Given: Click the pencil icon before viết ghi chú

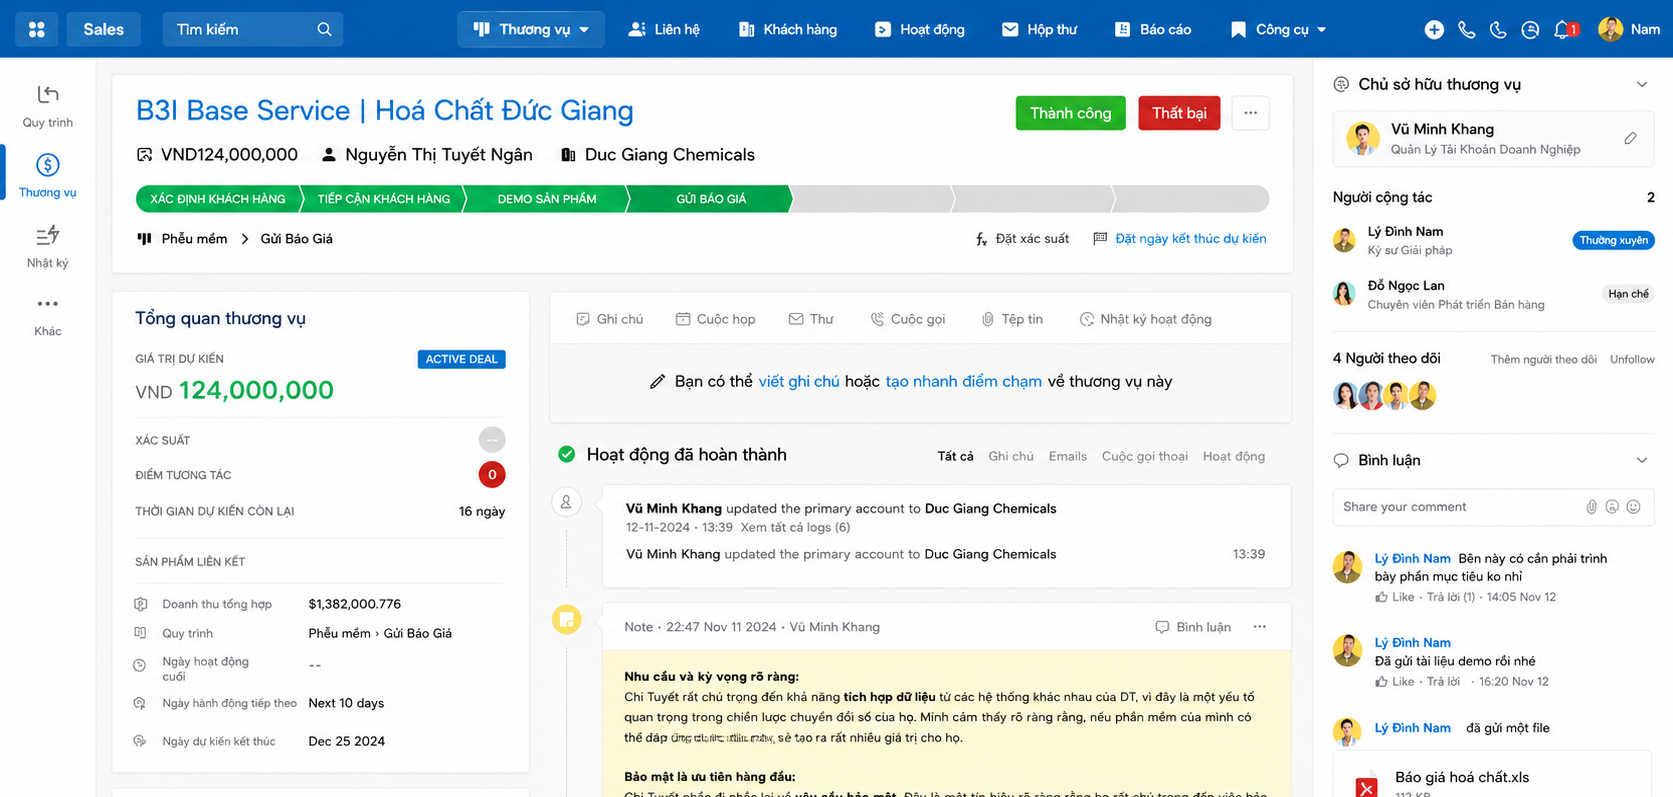Looking at the screenshot, I should pyautogui.click(x=657, y=382).
